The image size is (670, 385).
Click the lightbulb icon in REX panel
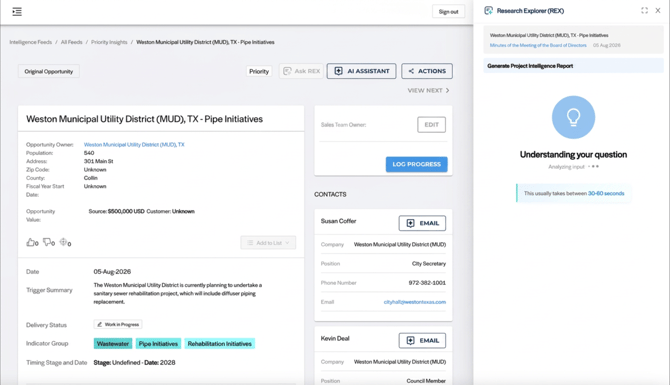(x=573, y=117)
